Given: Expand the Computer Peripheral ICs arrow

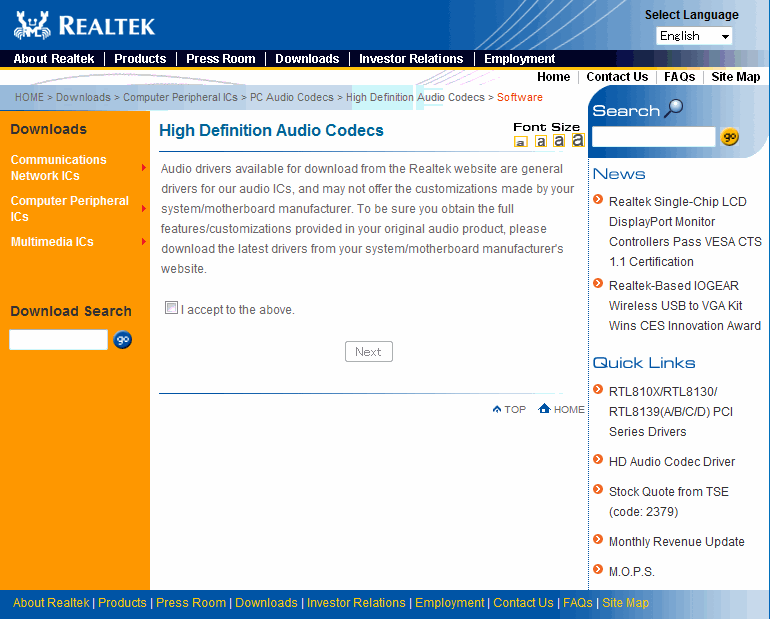Looking at the screenshot, I should click(x=144, y=209).
